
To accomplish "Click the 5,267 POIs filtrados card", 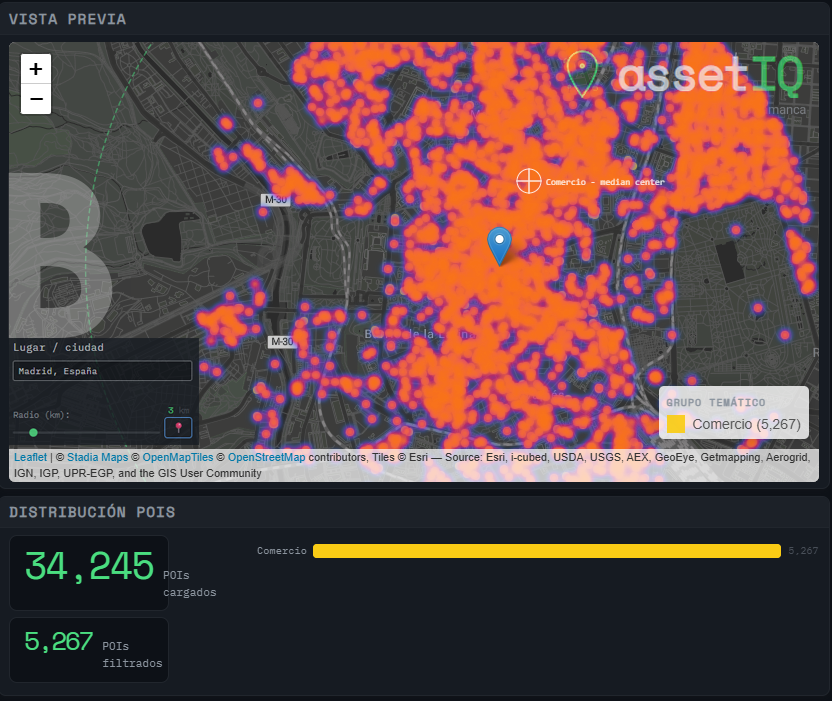I will pos(89,650).
